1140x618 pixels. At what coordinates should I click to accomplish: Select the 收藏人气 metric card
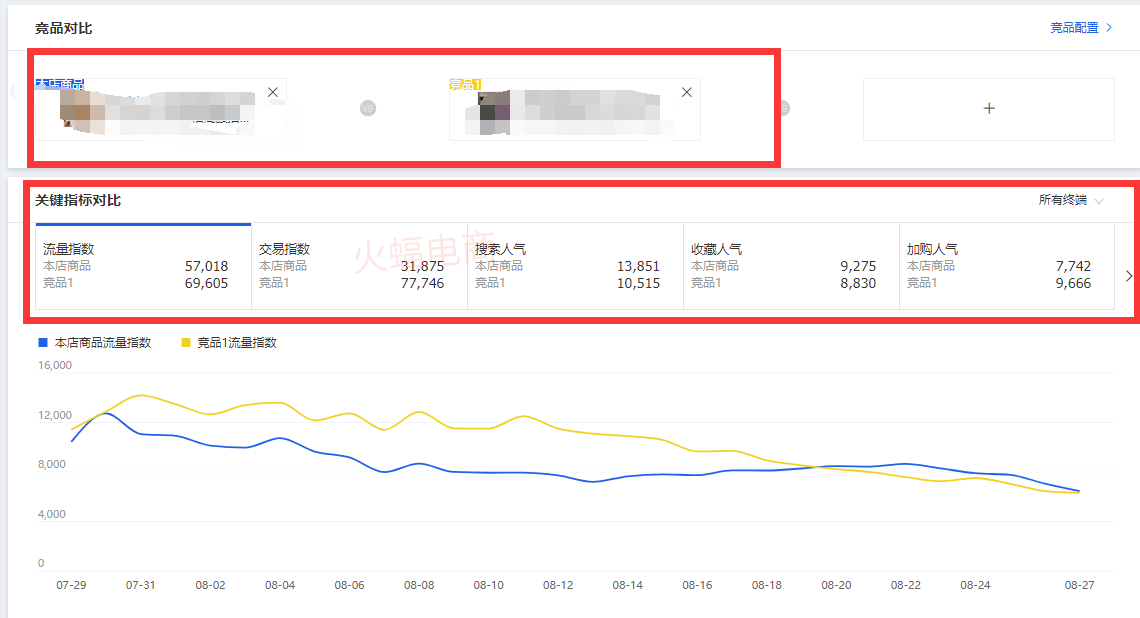point(791,266)
